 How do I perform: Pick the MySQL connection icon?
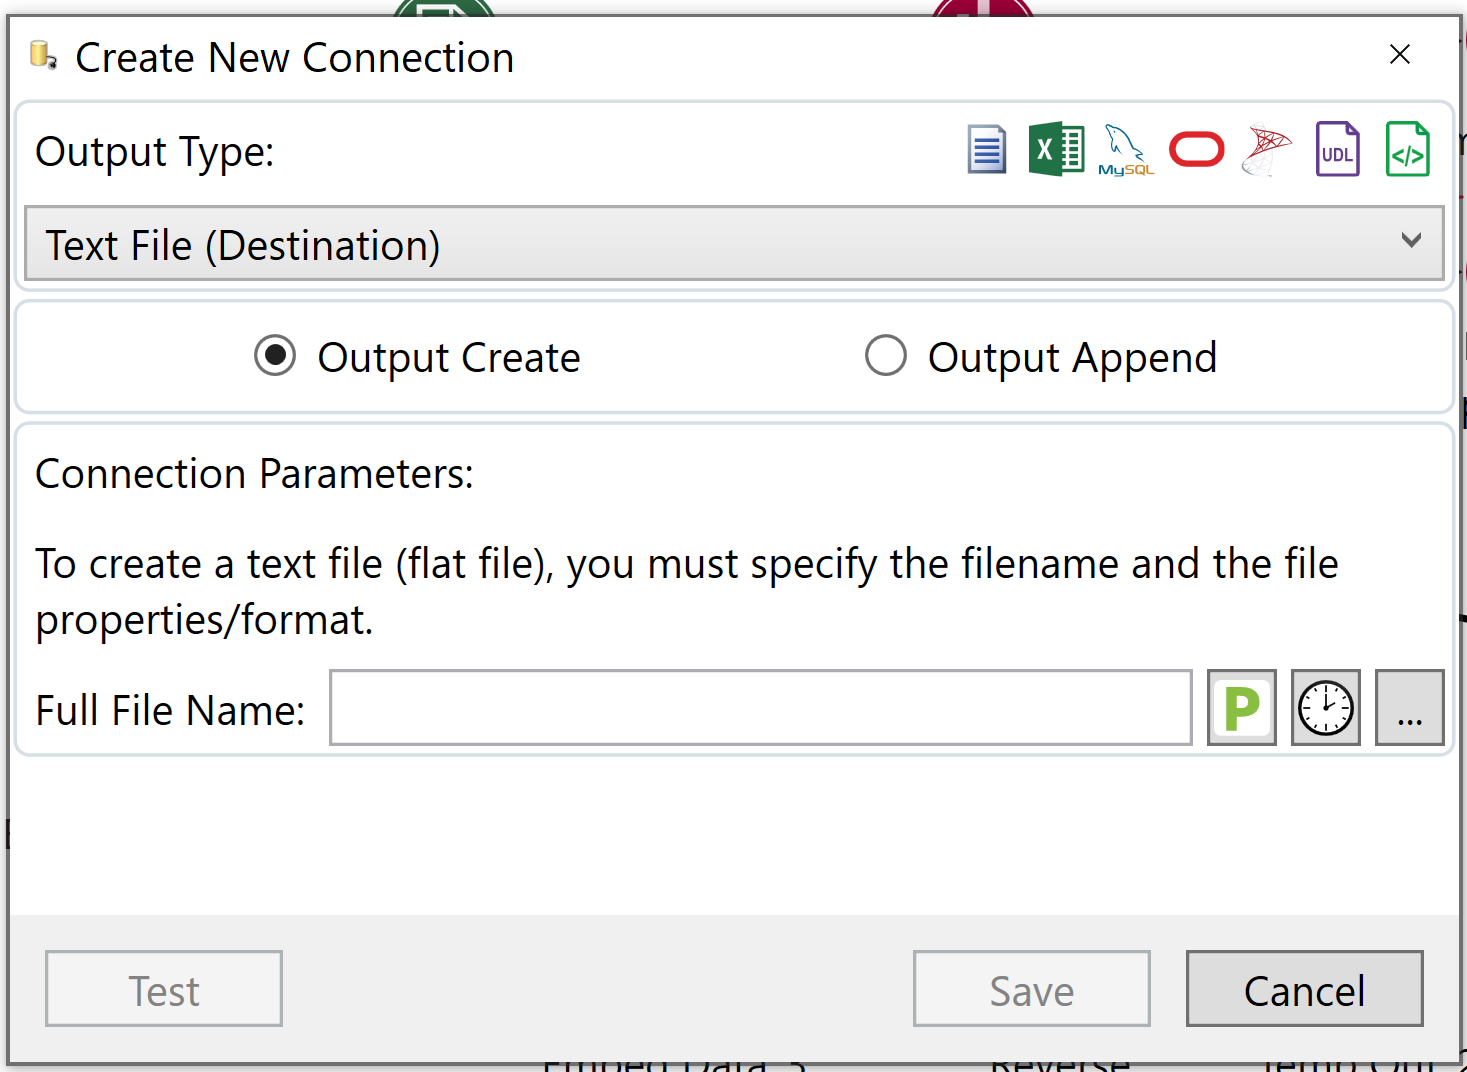click(x=1126, y=150)
